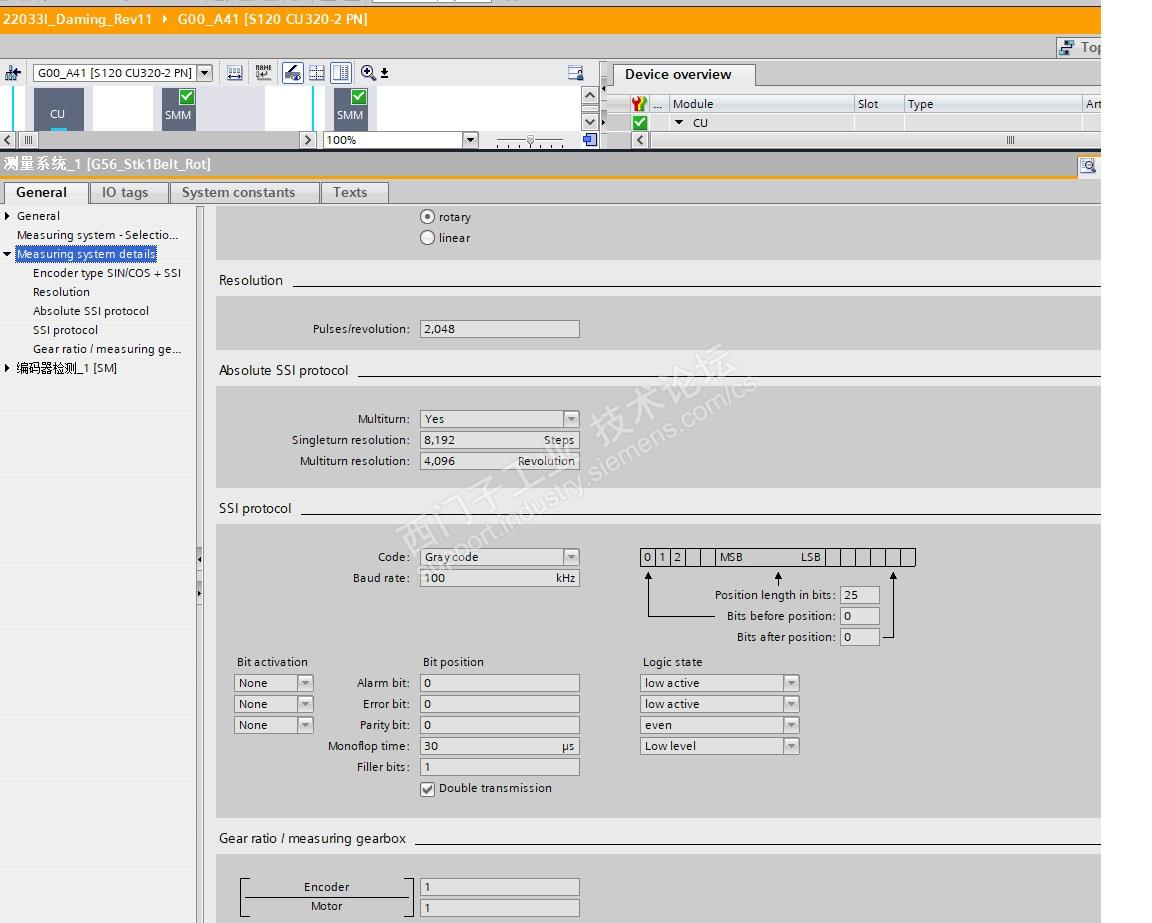Select Absolute SSI protocol tree entry
This screenshot has height=923, width=1152.
[90, 311]
